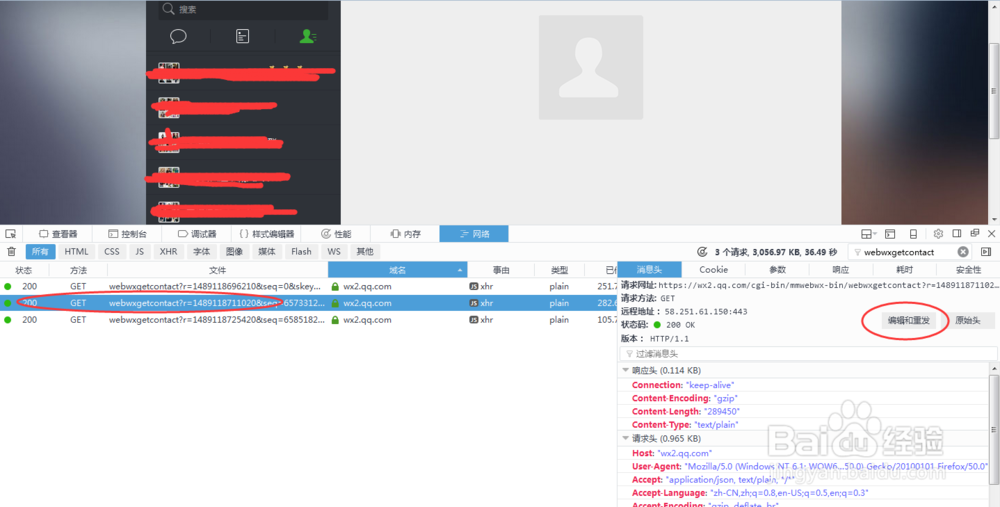The height and width of the screenshot is (507, 1000).
Task: Open the 内存 memory tab
Action: coord(406,234)
